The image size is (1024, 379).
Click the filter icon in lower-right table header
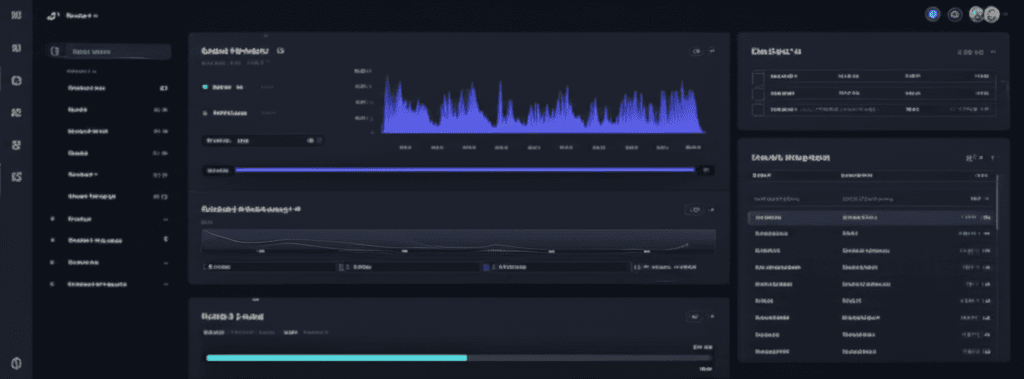tap(970, 157)
